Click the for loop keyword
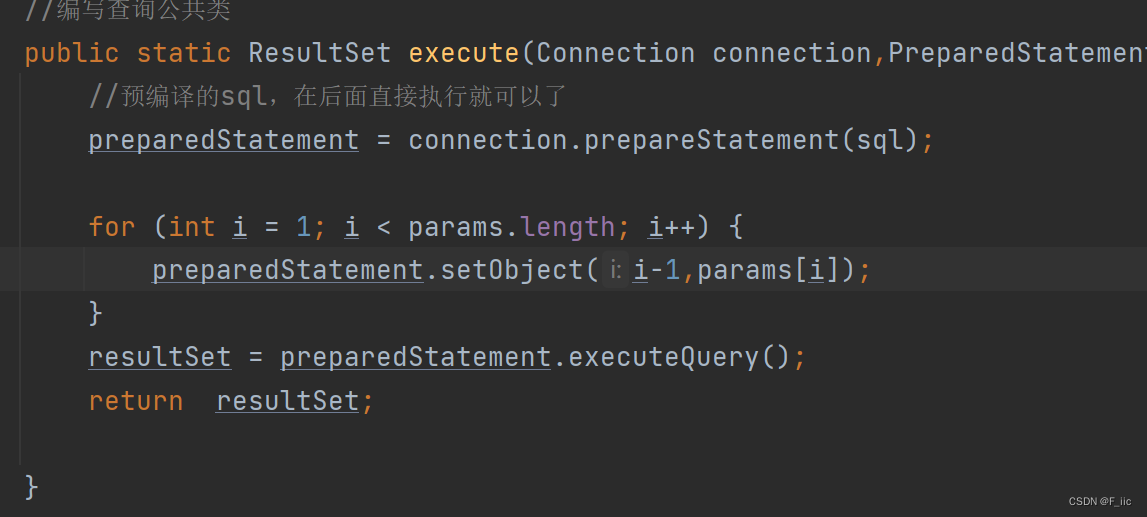Image resolution: width=1147 pixels, height=517 pixels. coord(111,227)
